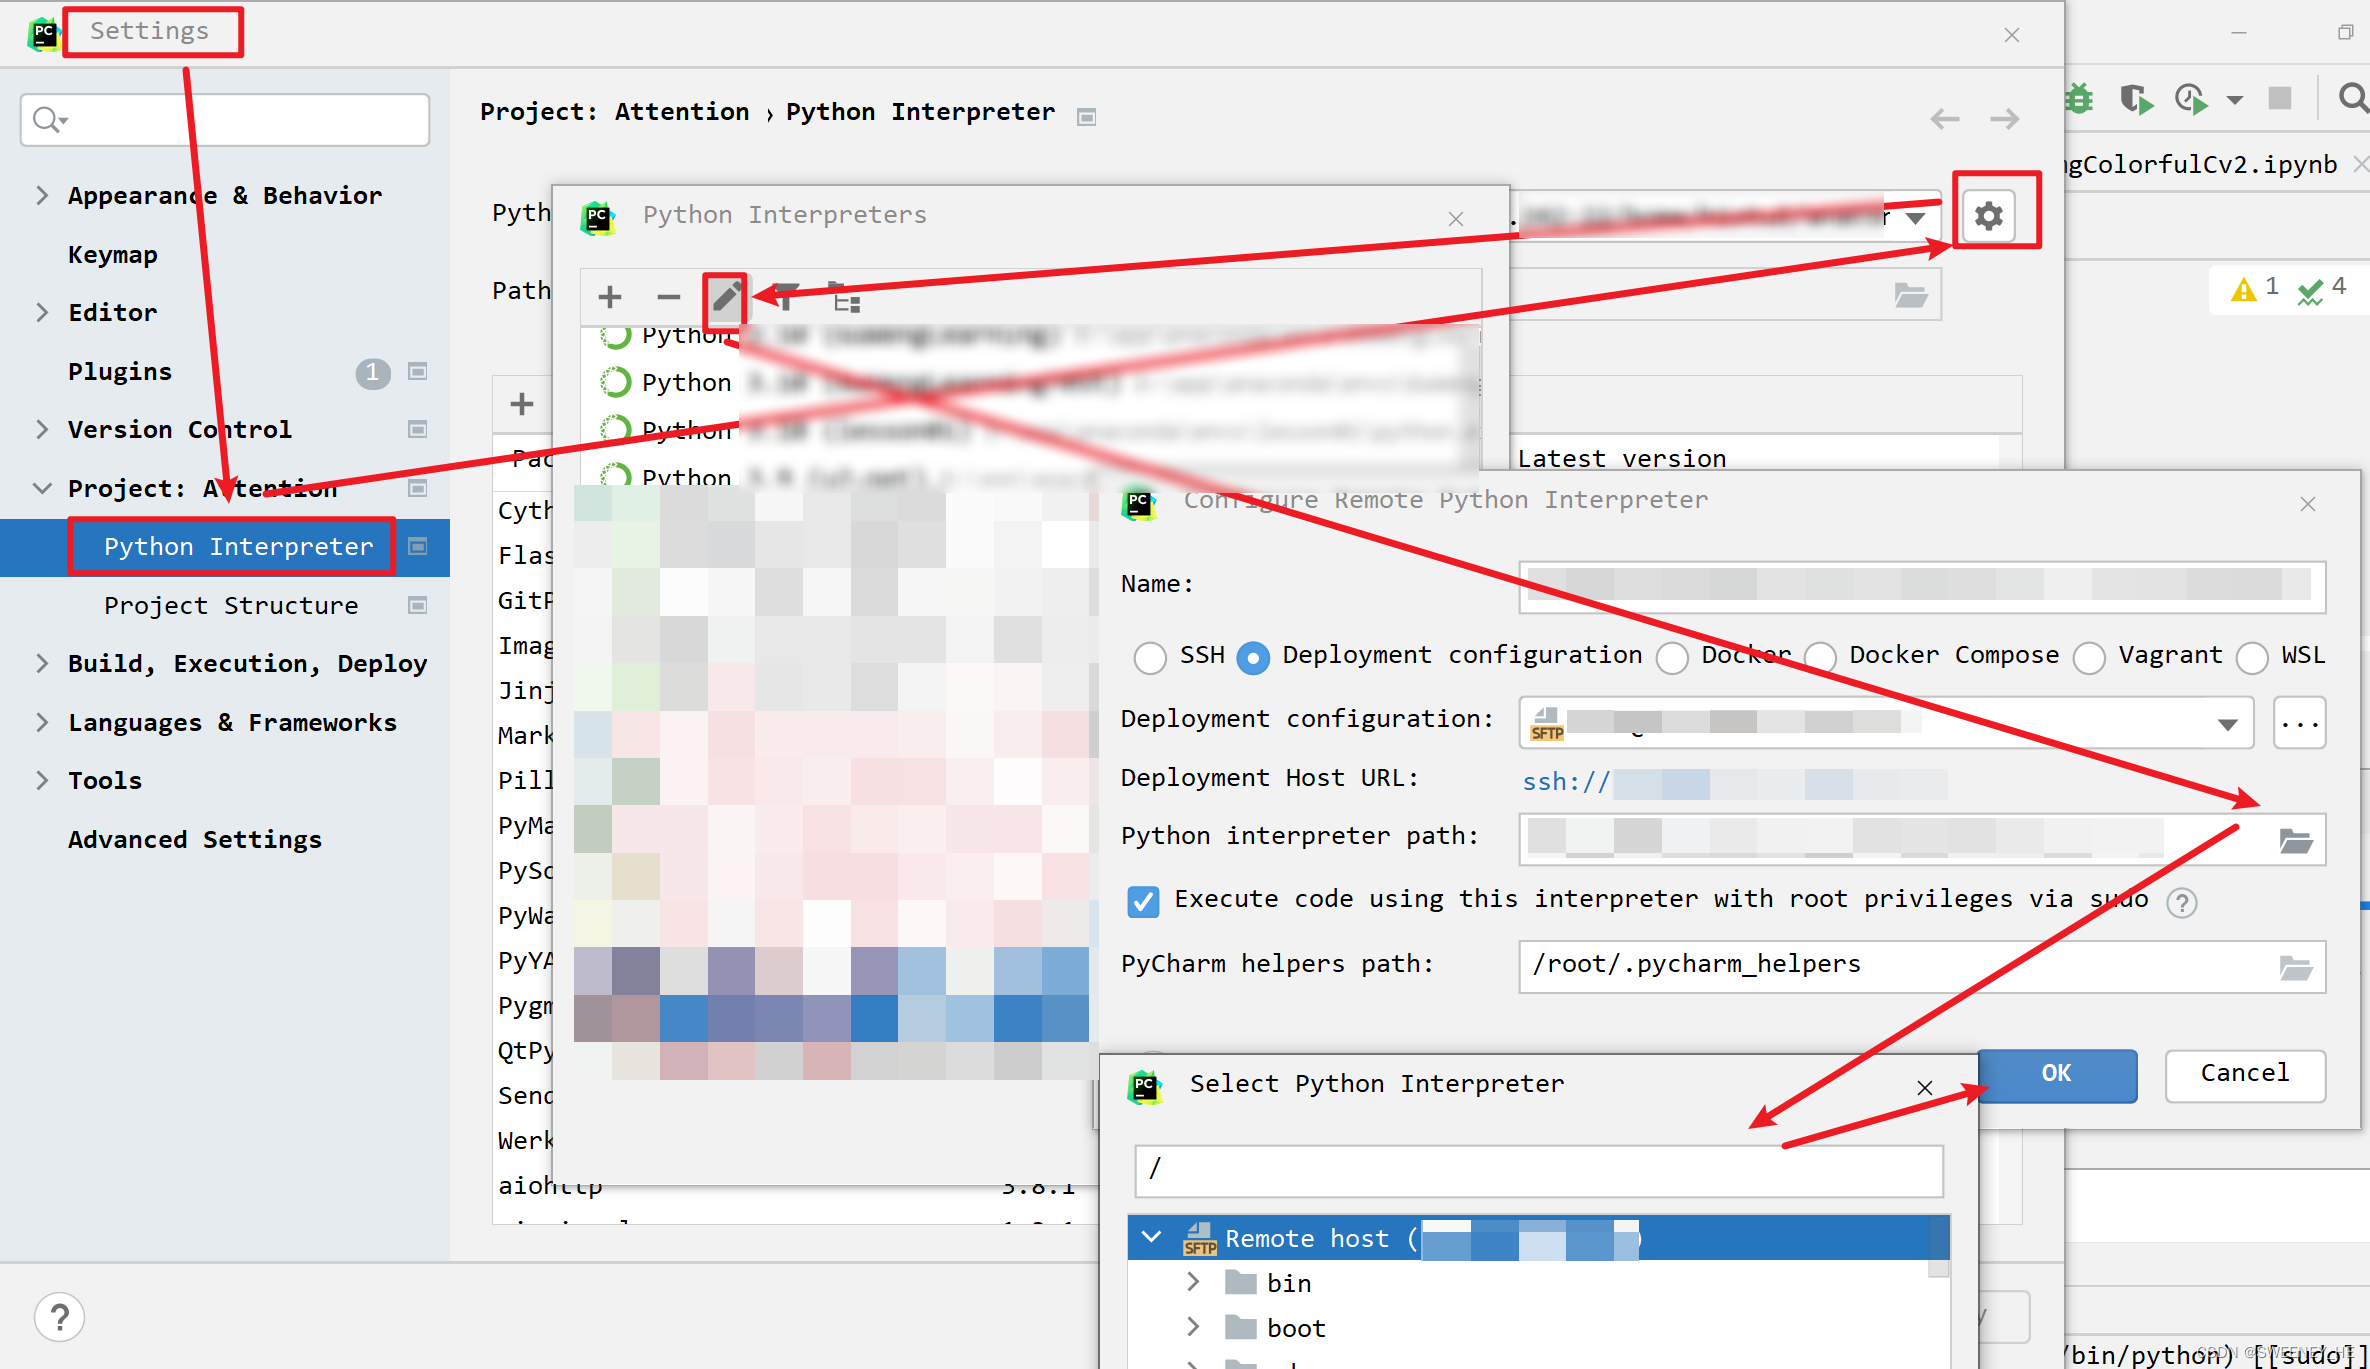Click the filter icon in Python Interpreters toolbar
Image resolution: width=2370 pixels, height=1369 pixels.
(x=787, y=297)
